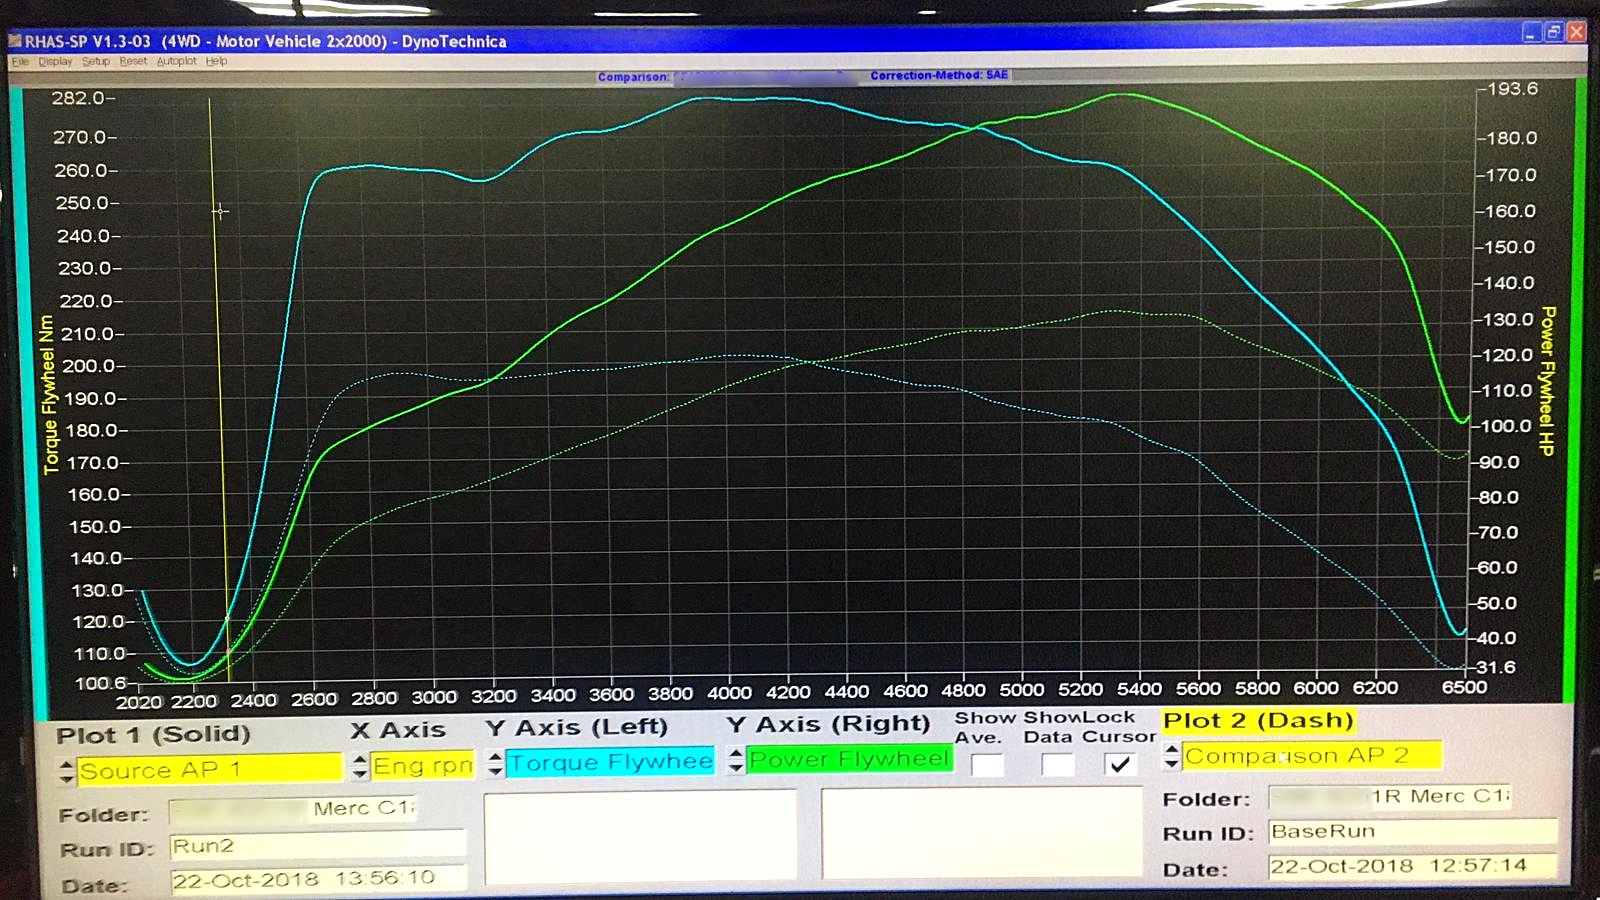Click the 100.6 value on left axis
The height and width of the screenshot is (900, 1600).
[x=101, y=684]
